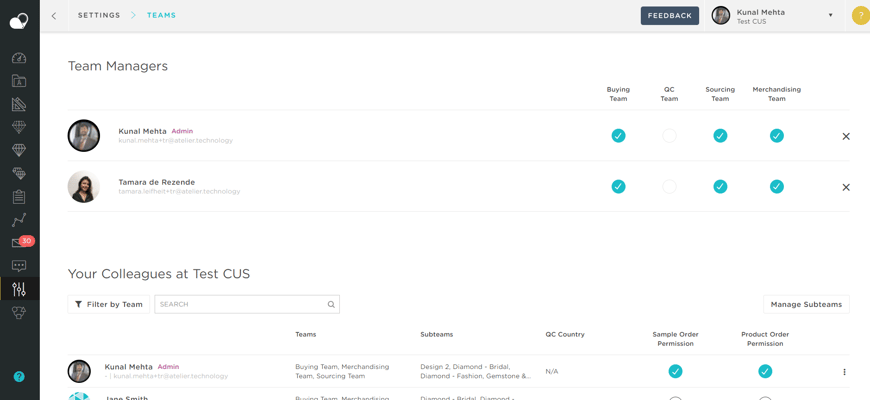The image size is (870, 400).
Task: Click Your Colleagues at Test CUS heading
Action: click(x=159, y=274)
